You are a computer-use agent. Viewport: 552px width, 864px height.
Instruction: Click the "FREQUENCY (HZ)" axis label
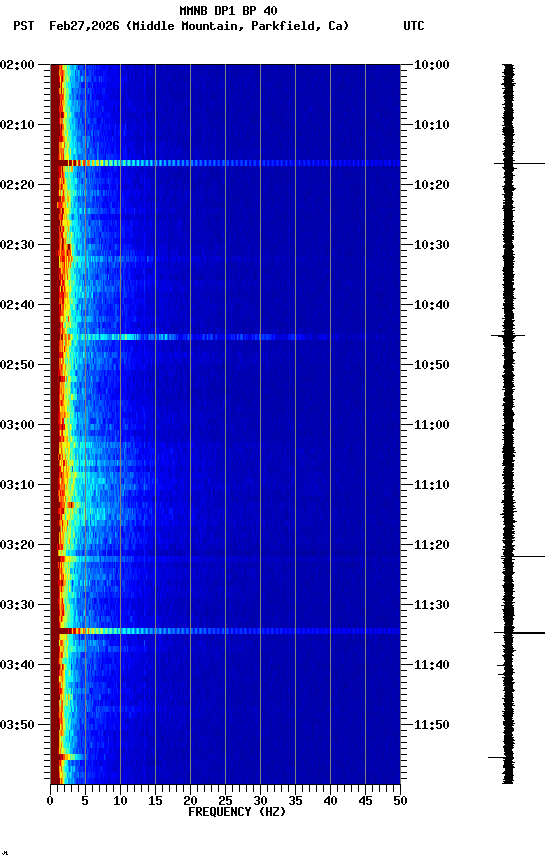pos(237,812)
